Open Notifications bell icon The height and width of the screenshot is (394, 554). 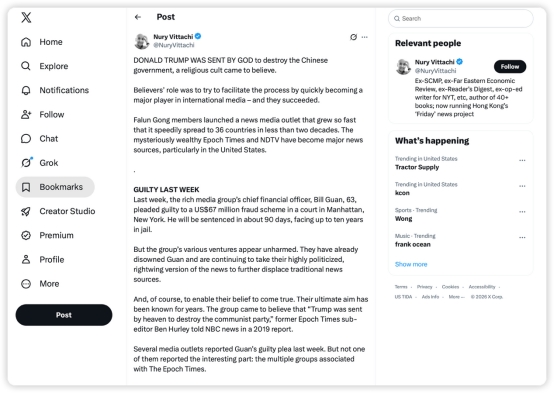click(26, 90)
